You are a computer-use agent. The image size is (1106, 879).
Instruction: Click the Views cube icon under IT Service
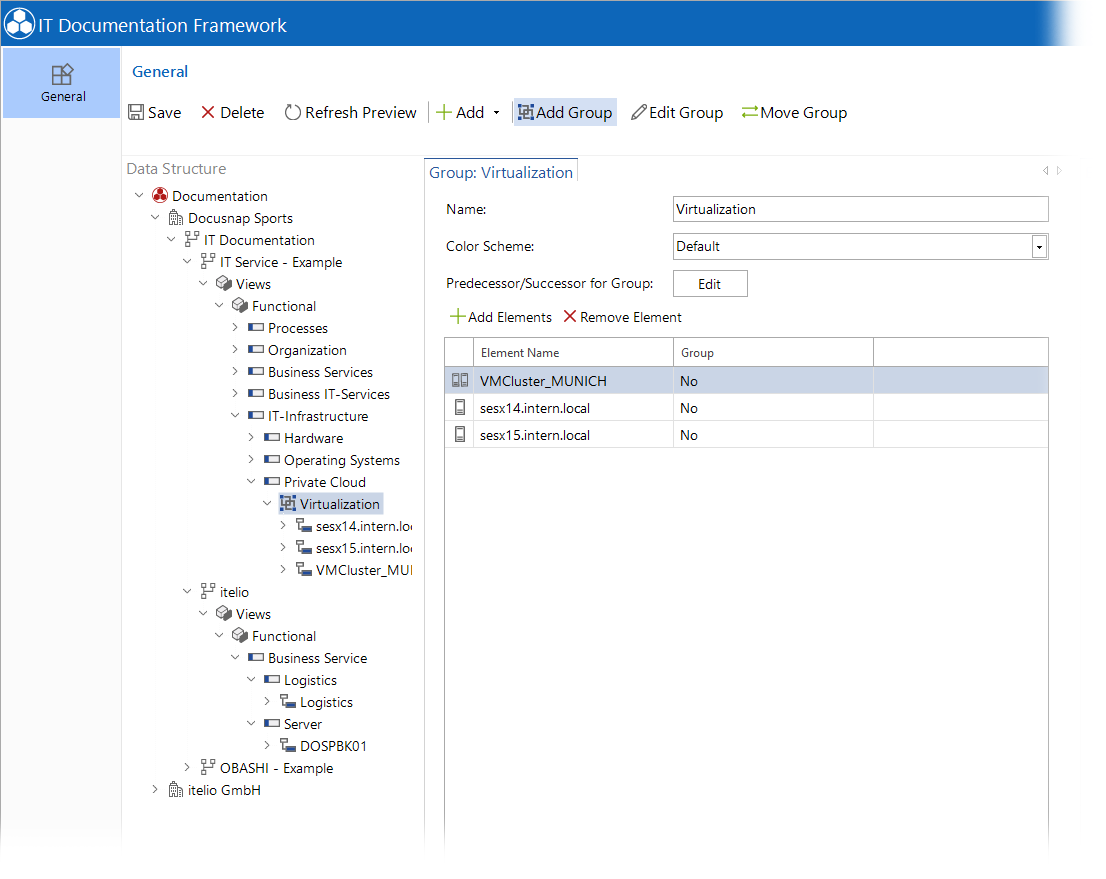coord(224,284)
